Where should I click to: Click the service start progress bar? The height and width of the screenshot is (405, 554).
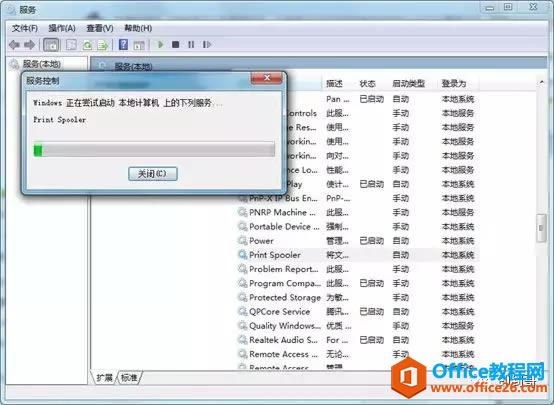[x=154, y=149]
